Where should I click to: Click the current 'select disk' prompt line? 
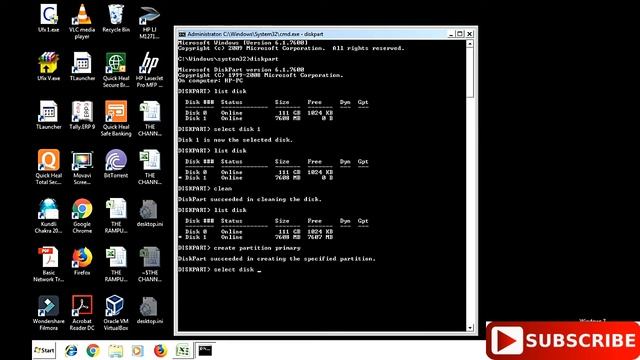point(220,269)
